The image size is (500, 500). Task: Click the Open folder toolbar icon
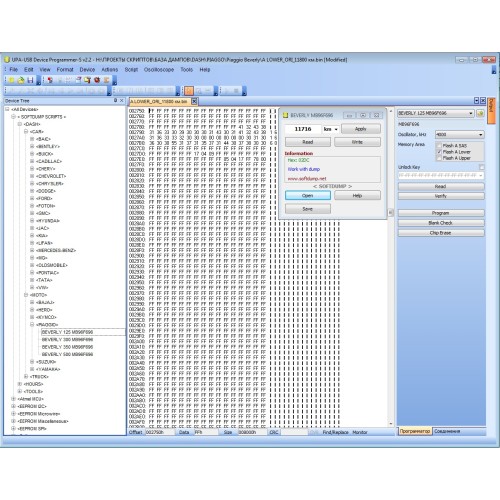point(21,80)
